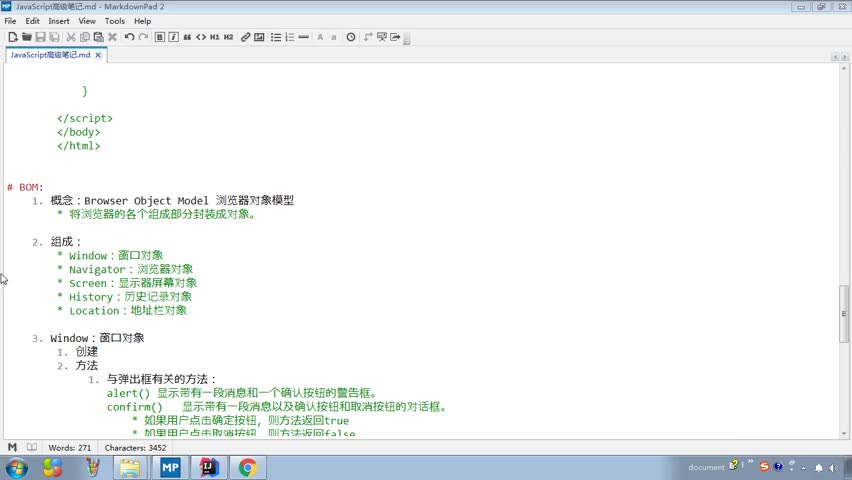Open toolbar overflow options dropdown
Viewport: 852px width, 480px height.
click(x=406, y=39)
